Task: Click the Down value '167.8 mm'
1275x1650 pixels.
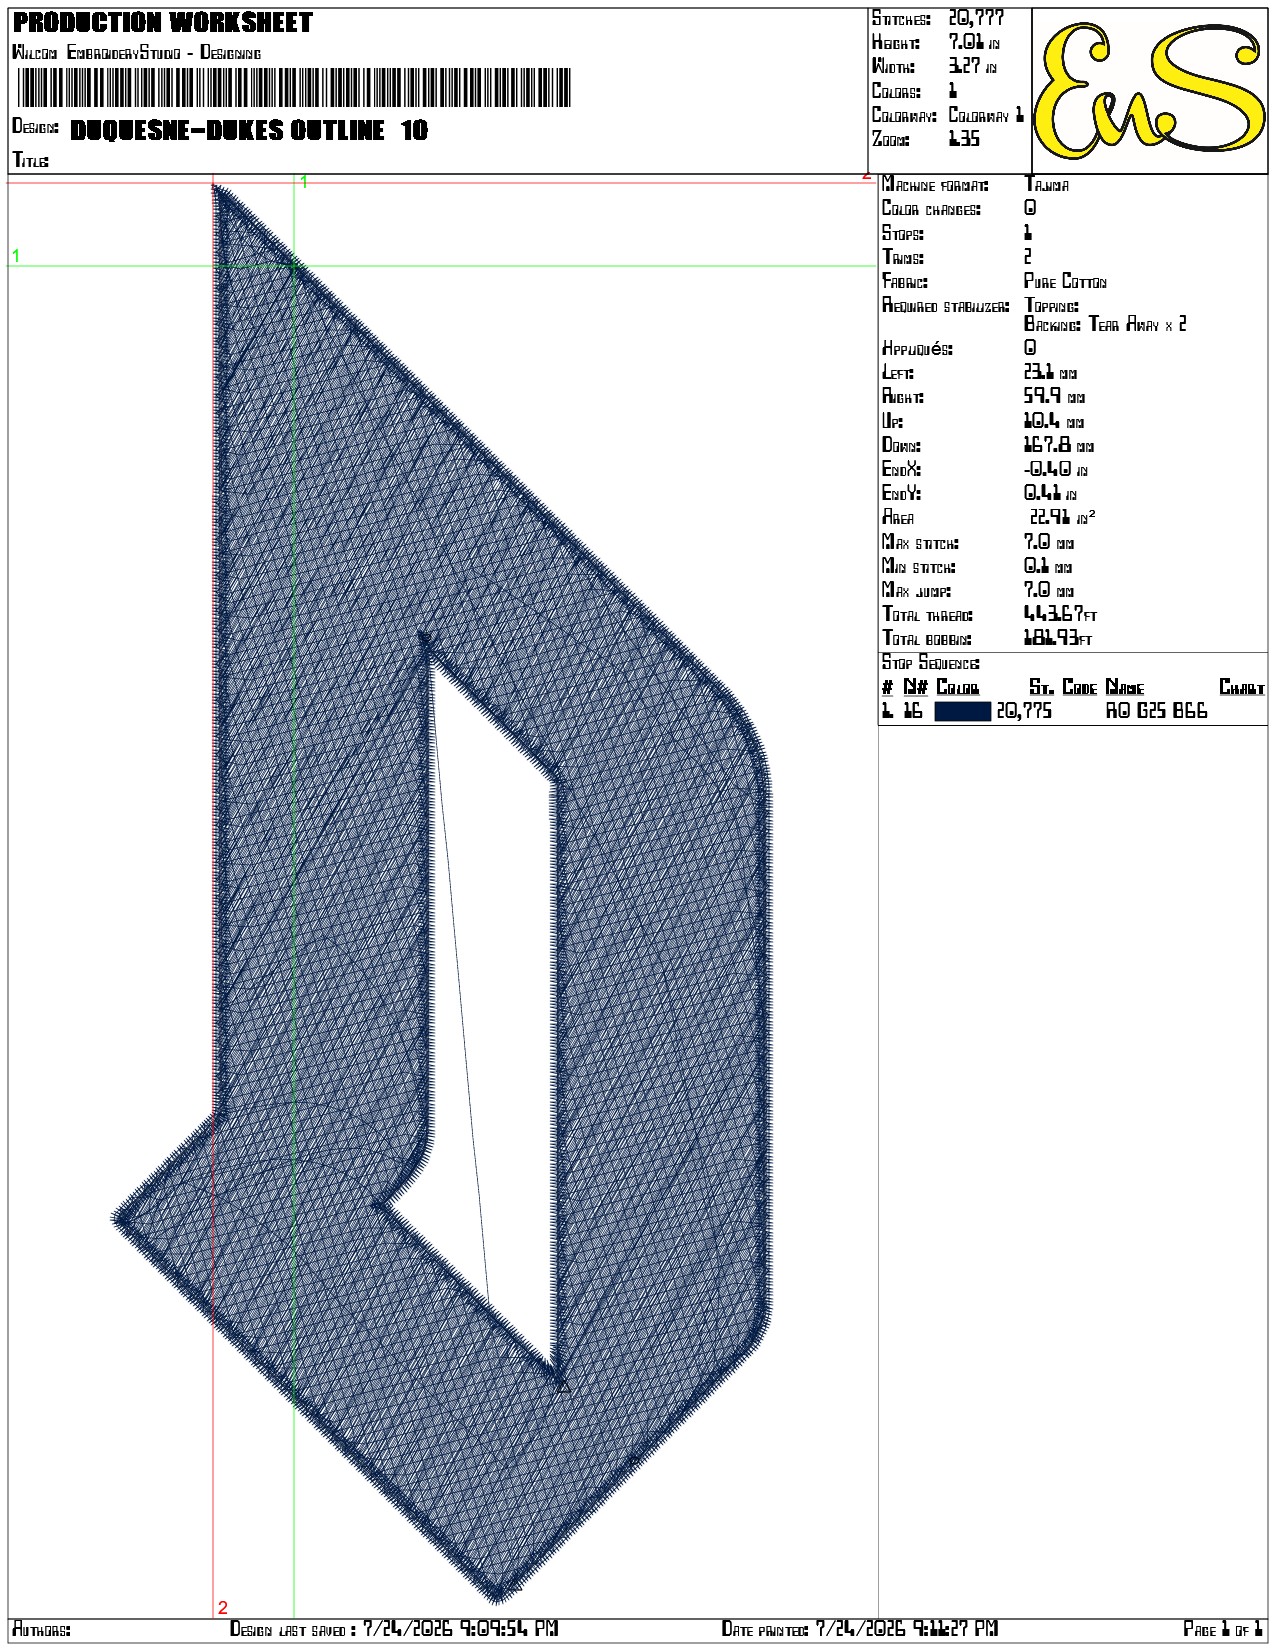Action: click(x=1059, y=445)
